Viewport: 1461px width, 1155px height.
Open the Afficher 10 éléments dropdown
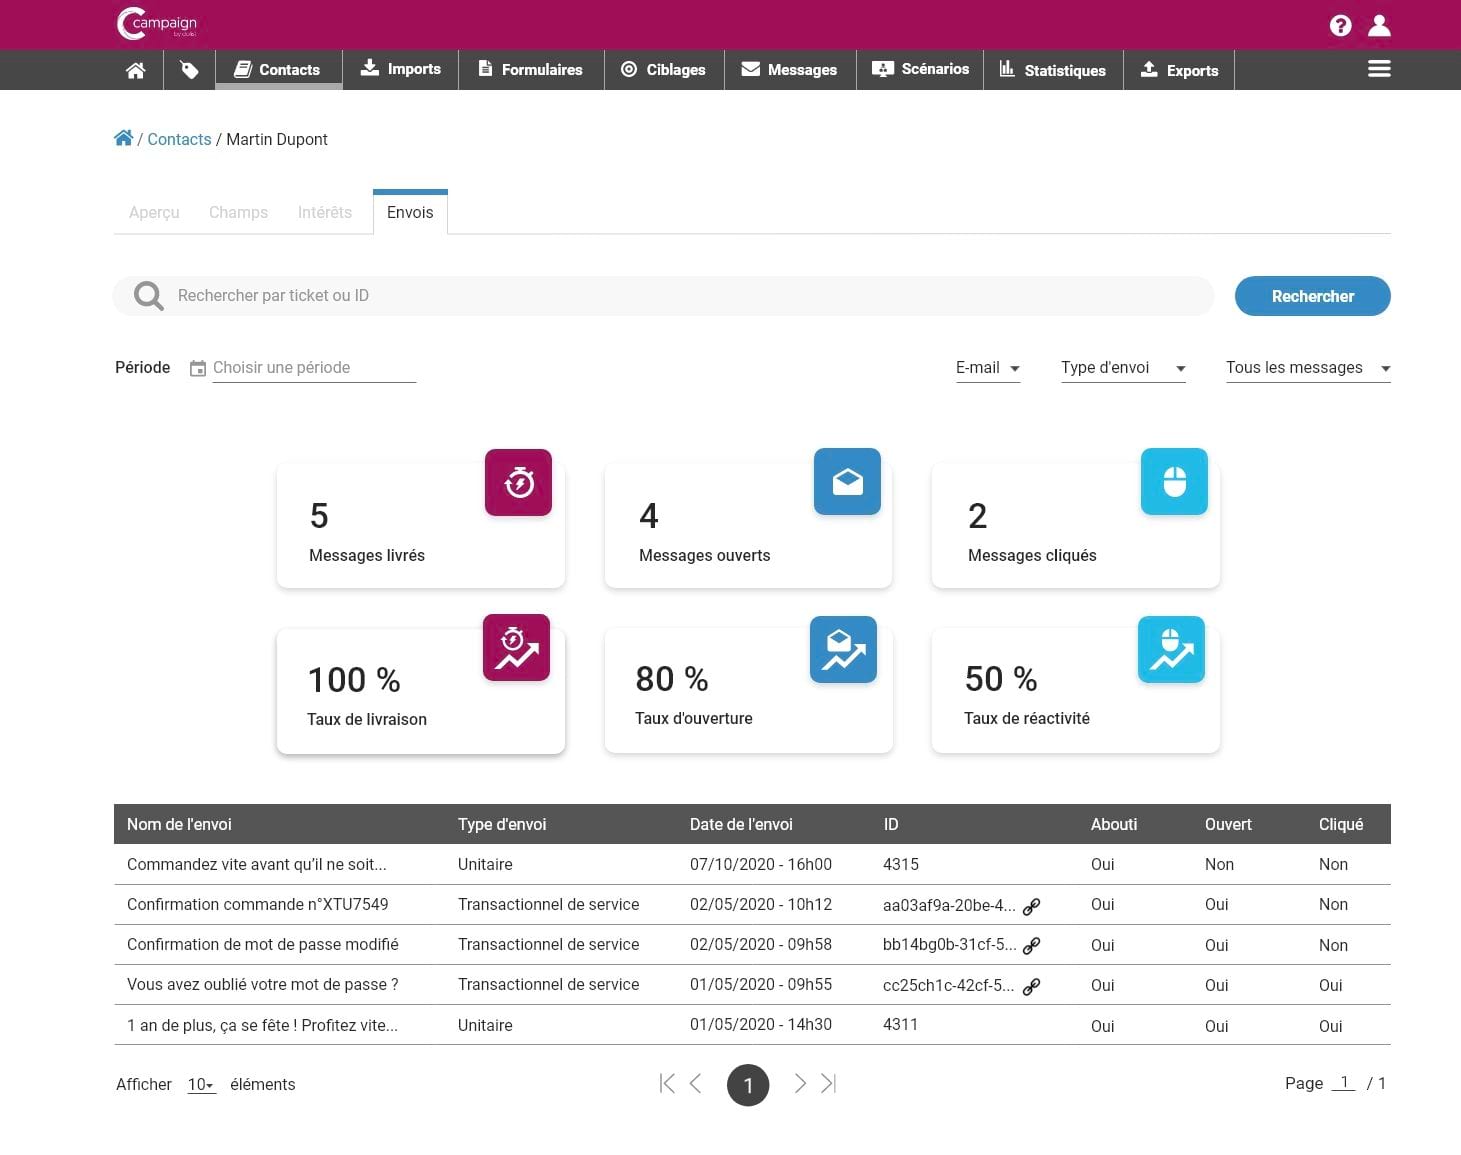(x=201, y=1085)
